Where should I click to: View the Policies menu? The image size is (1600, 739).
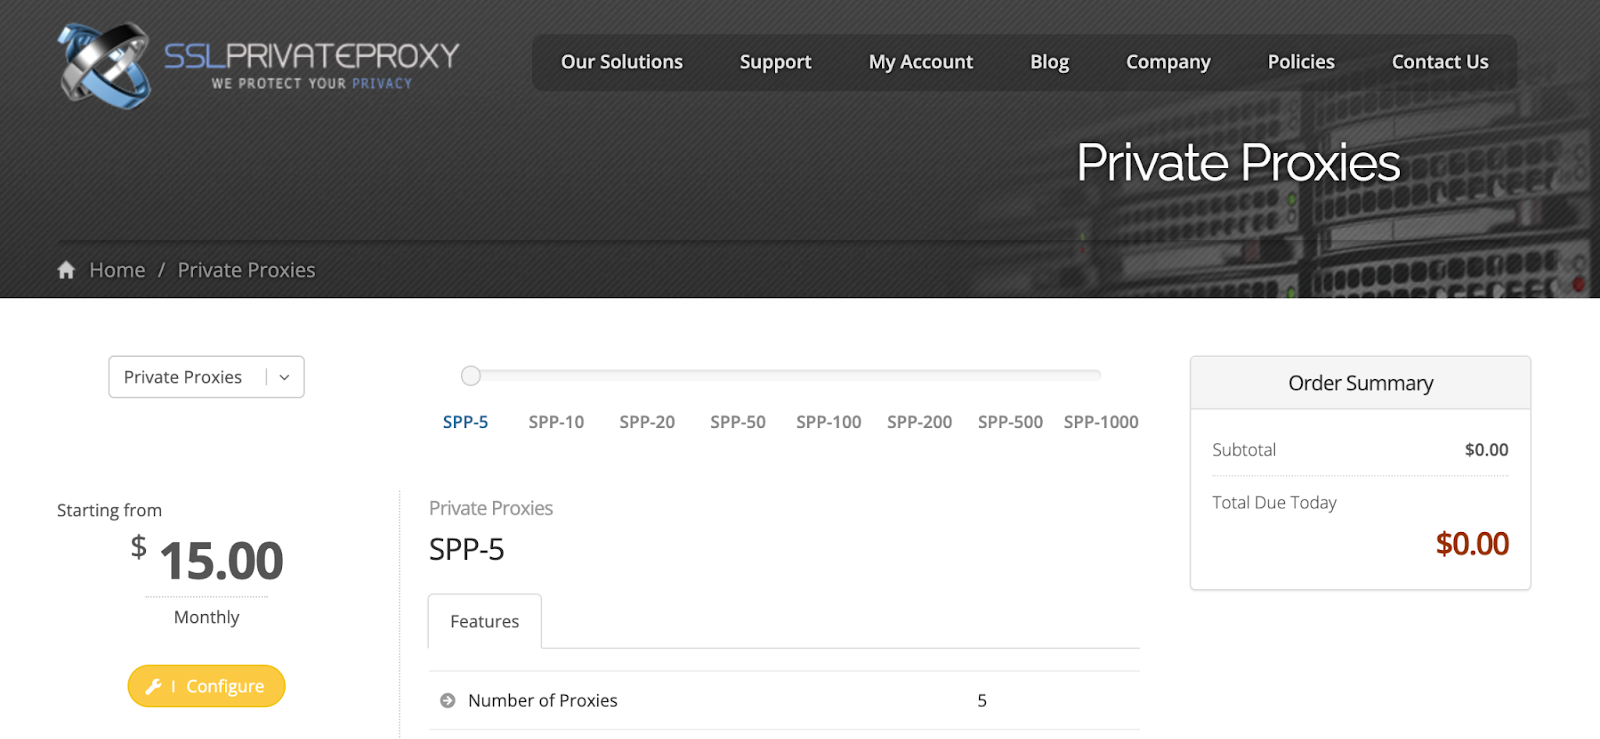pos(1301,62)
